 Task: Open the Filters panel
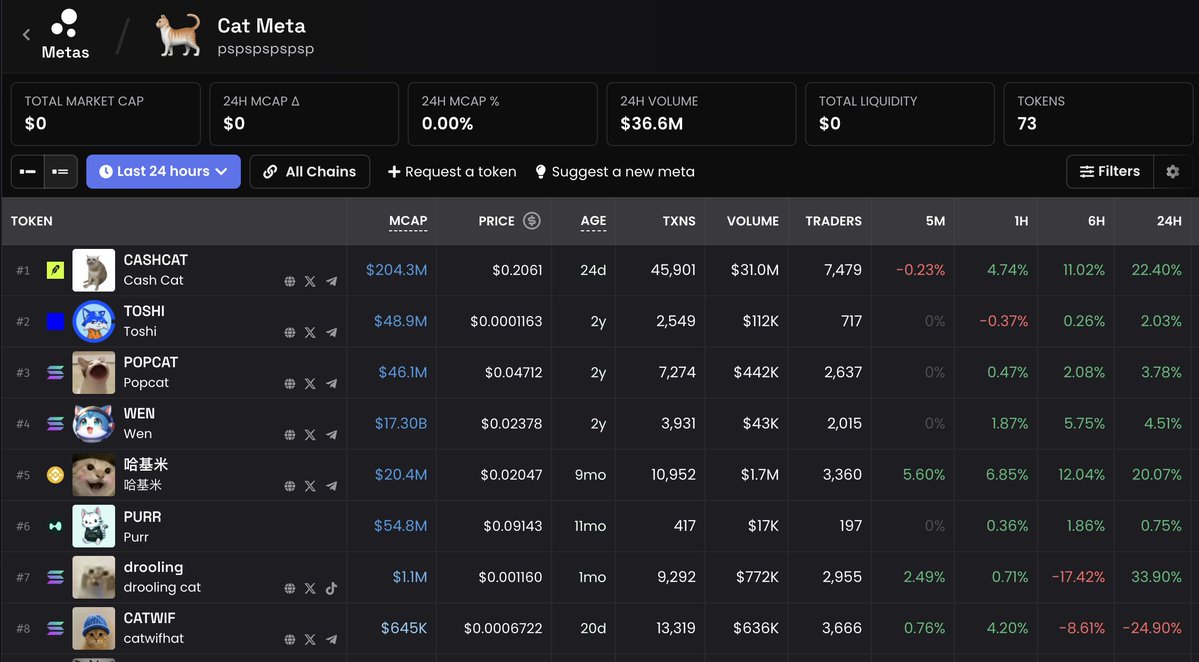click(1110, 171)
